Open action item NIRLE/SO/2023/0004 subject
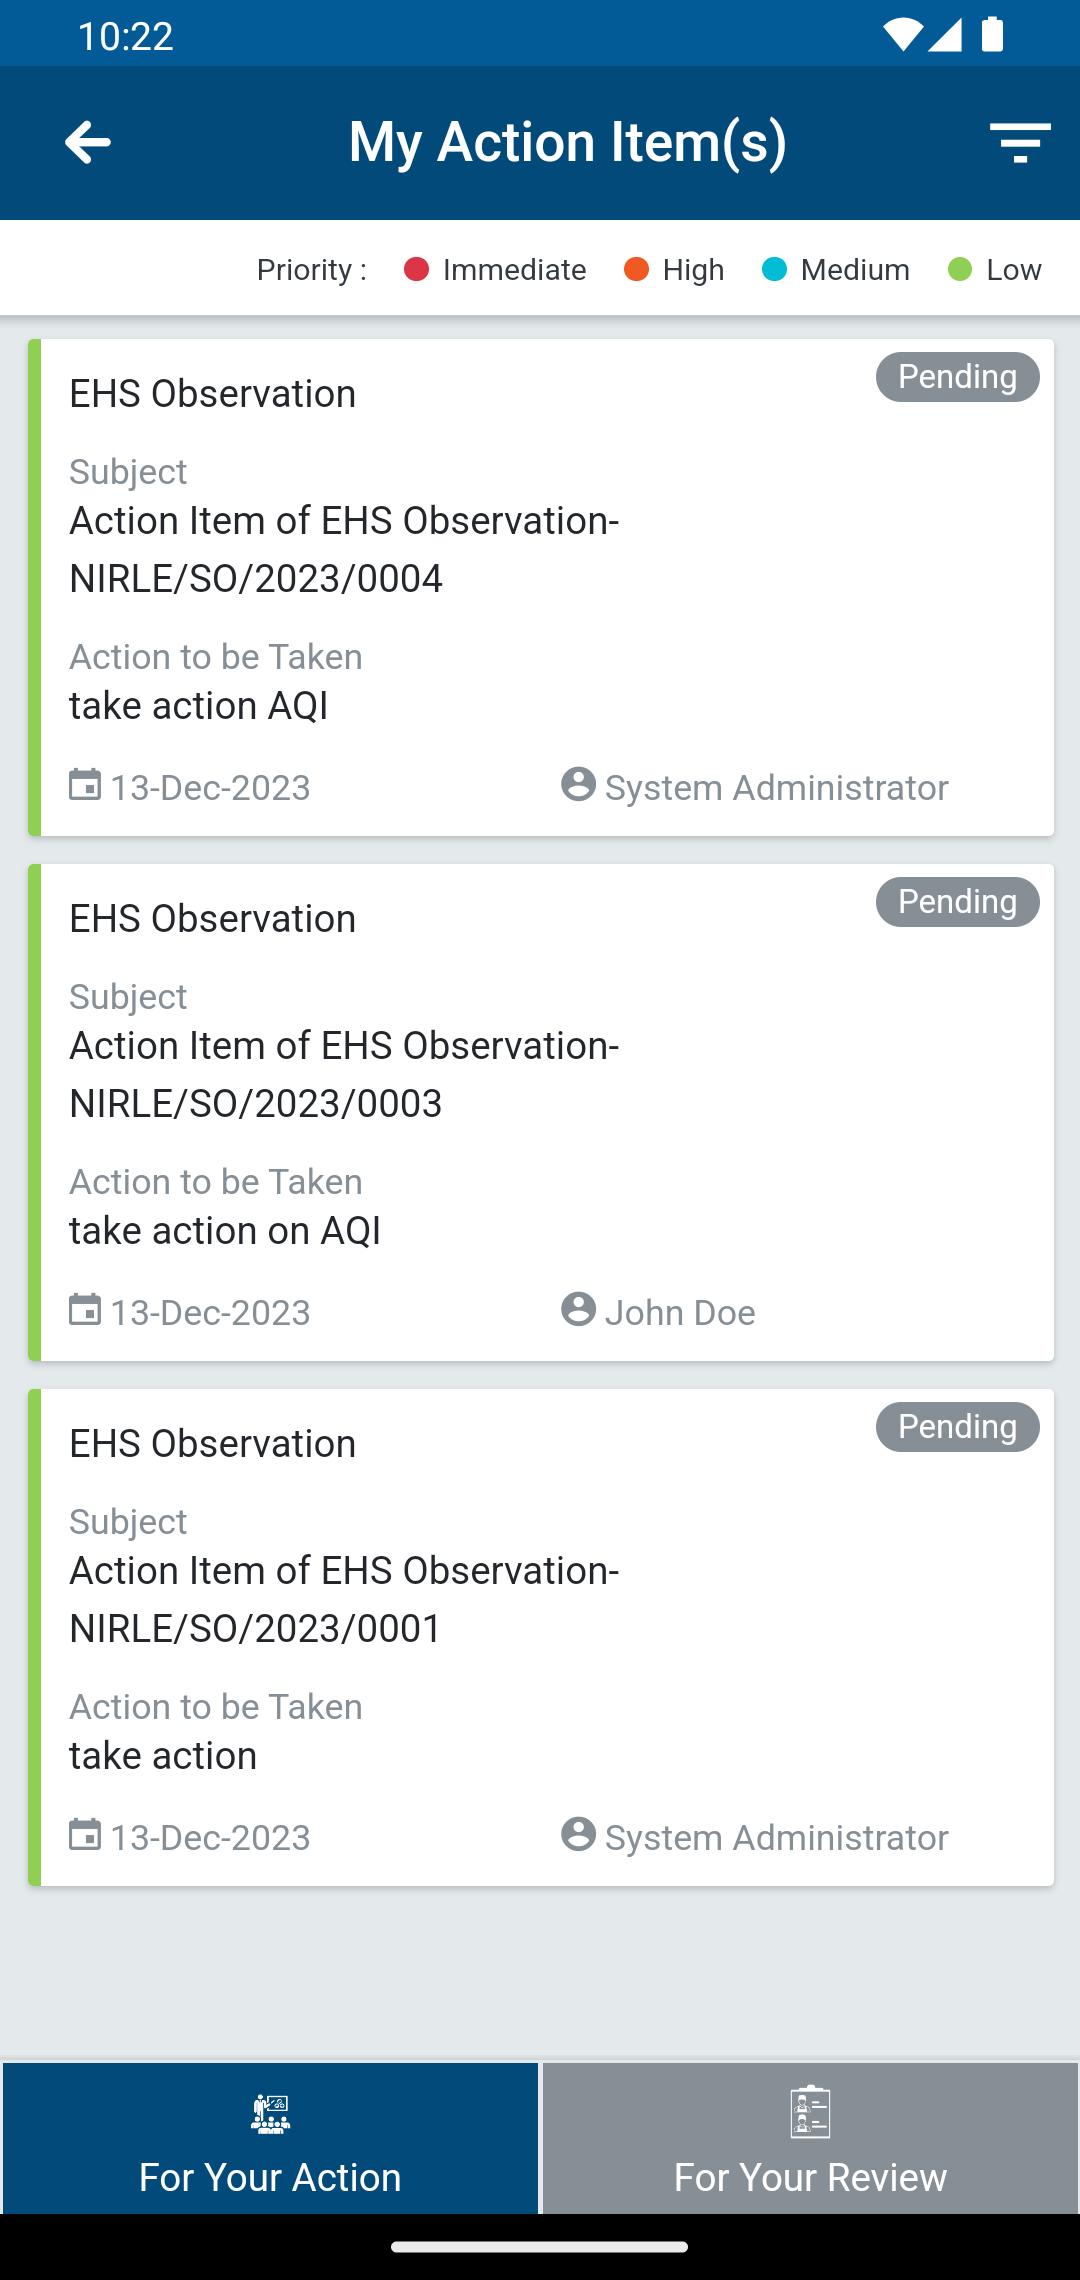The width and height of the screenshot is (1080, 2280). pyautogui.click(x=344, y=549)
